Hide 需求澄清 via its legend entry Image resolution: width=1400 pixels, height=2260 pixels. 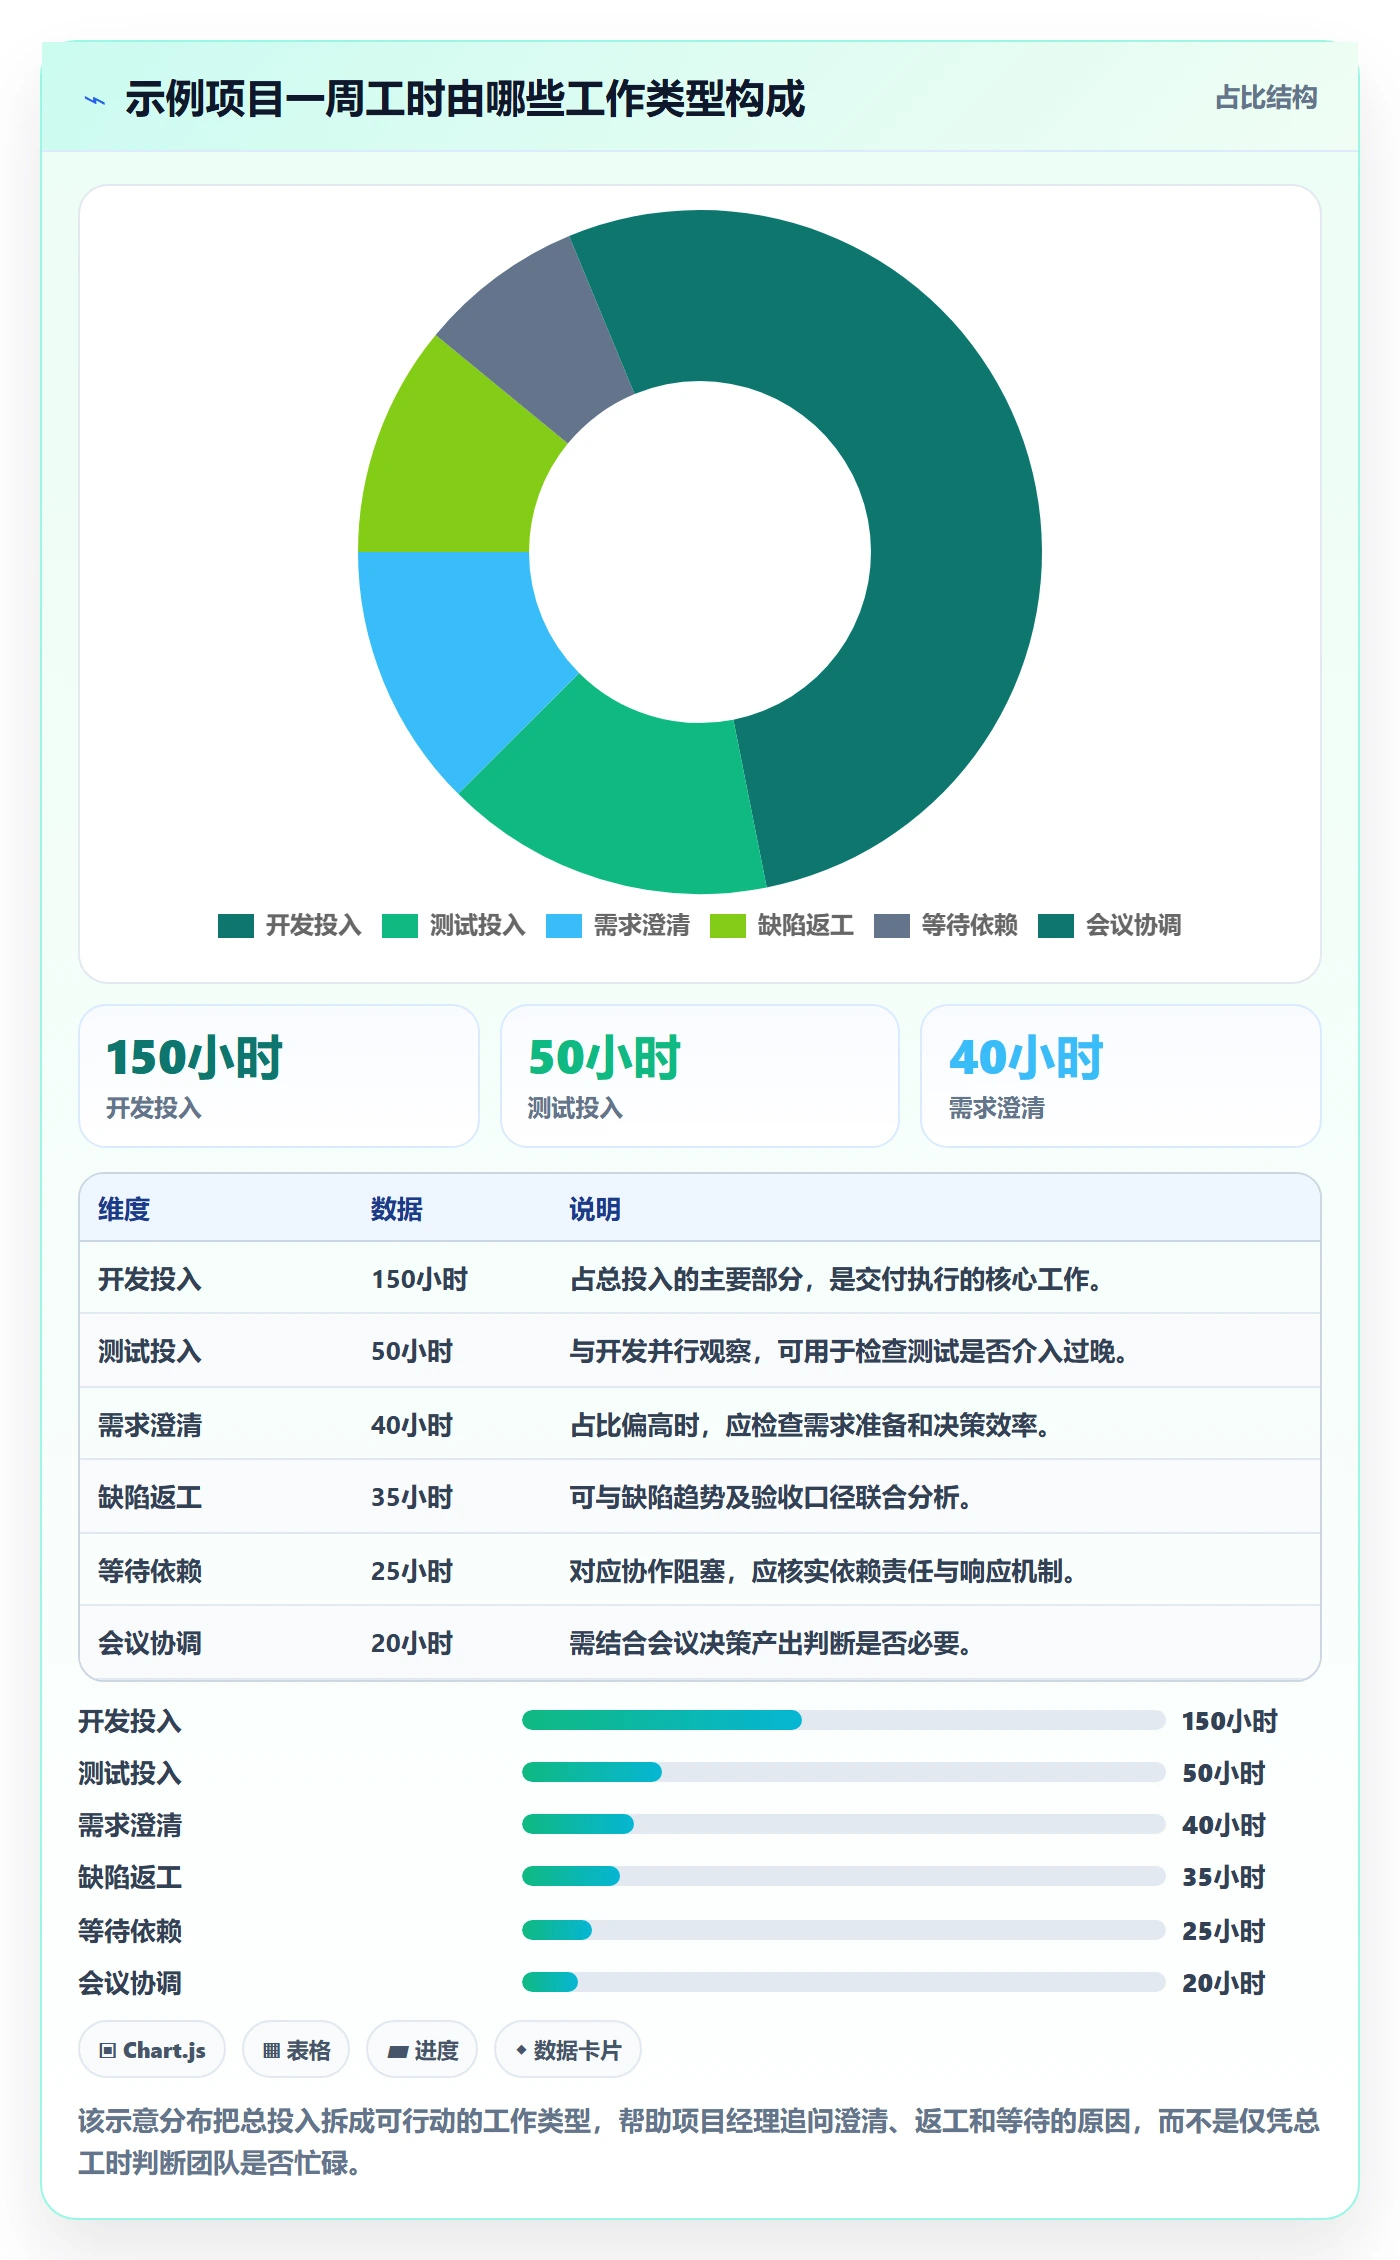[x=617, y=926]
